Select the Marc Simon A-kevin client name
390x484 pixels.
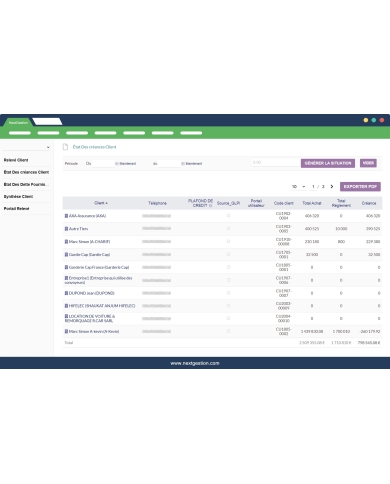[x=94, y=331]
